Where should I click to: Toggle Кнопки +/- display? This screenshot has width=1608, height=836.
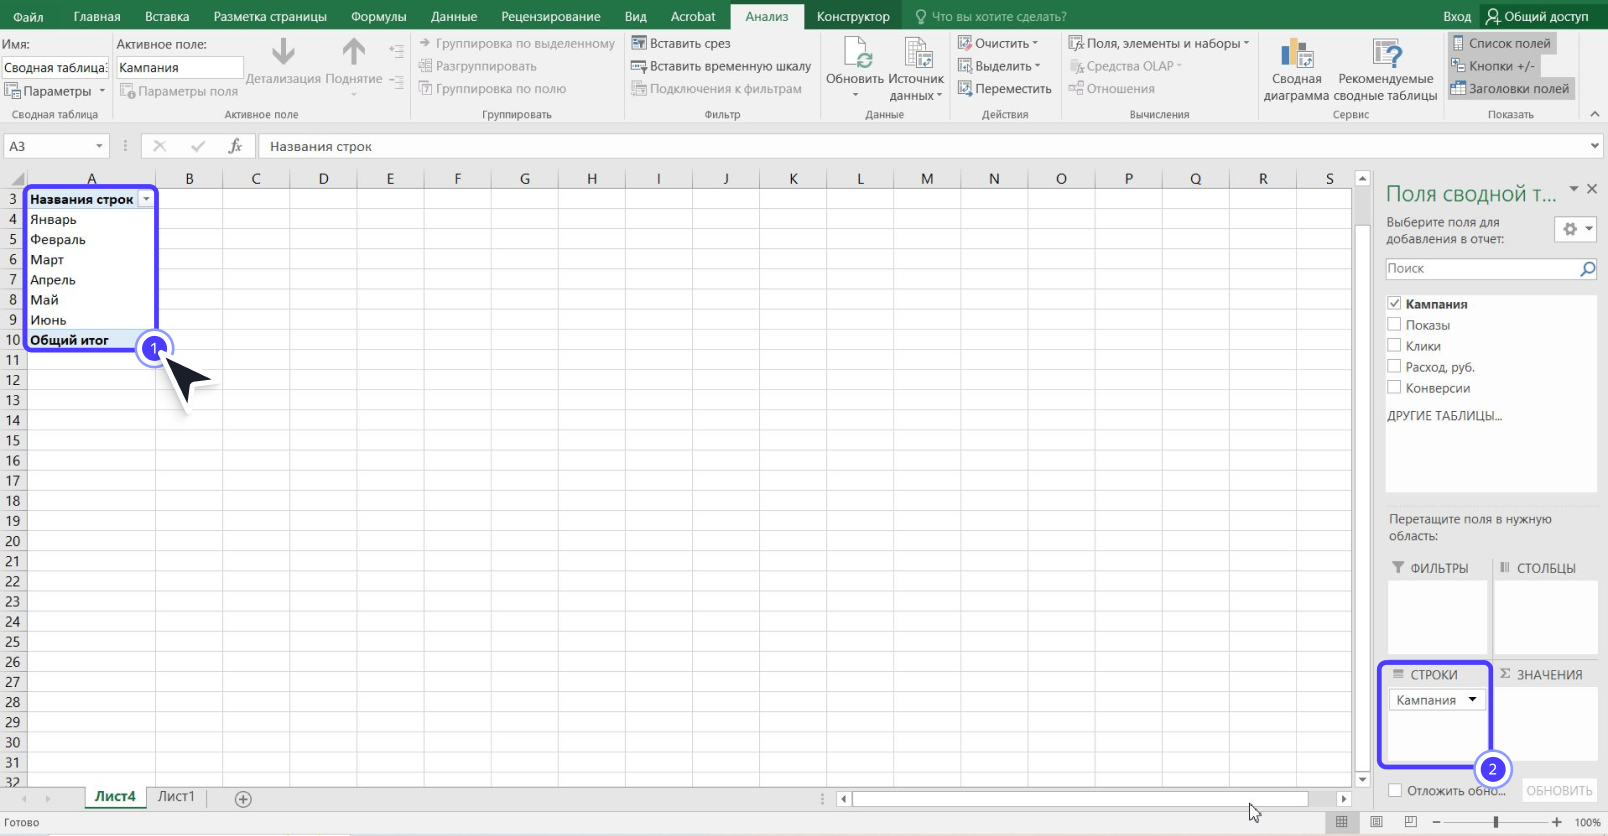(x=1494, y=66)
